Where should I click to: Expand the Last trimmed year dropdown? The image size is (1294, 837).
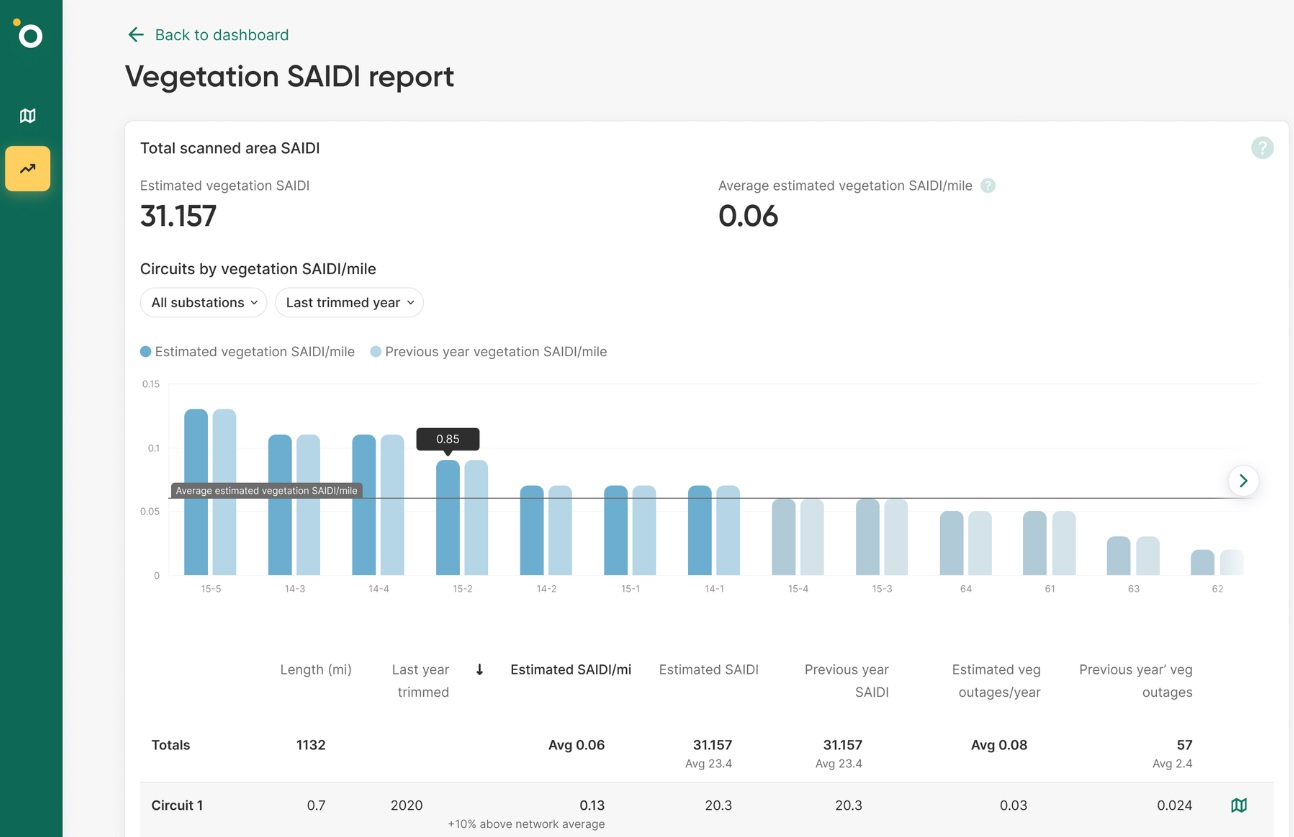click(349, 303)
